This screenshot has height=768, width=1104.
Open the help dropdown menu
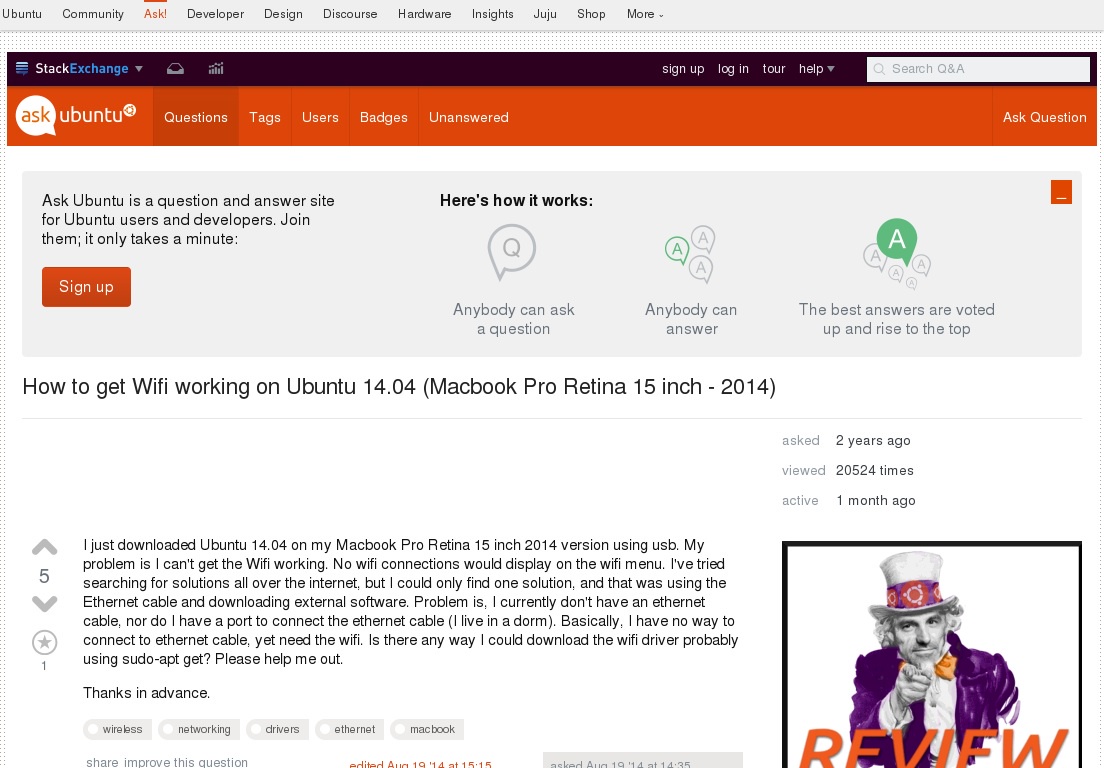[x=817, y=68]
